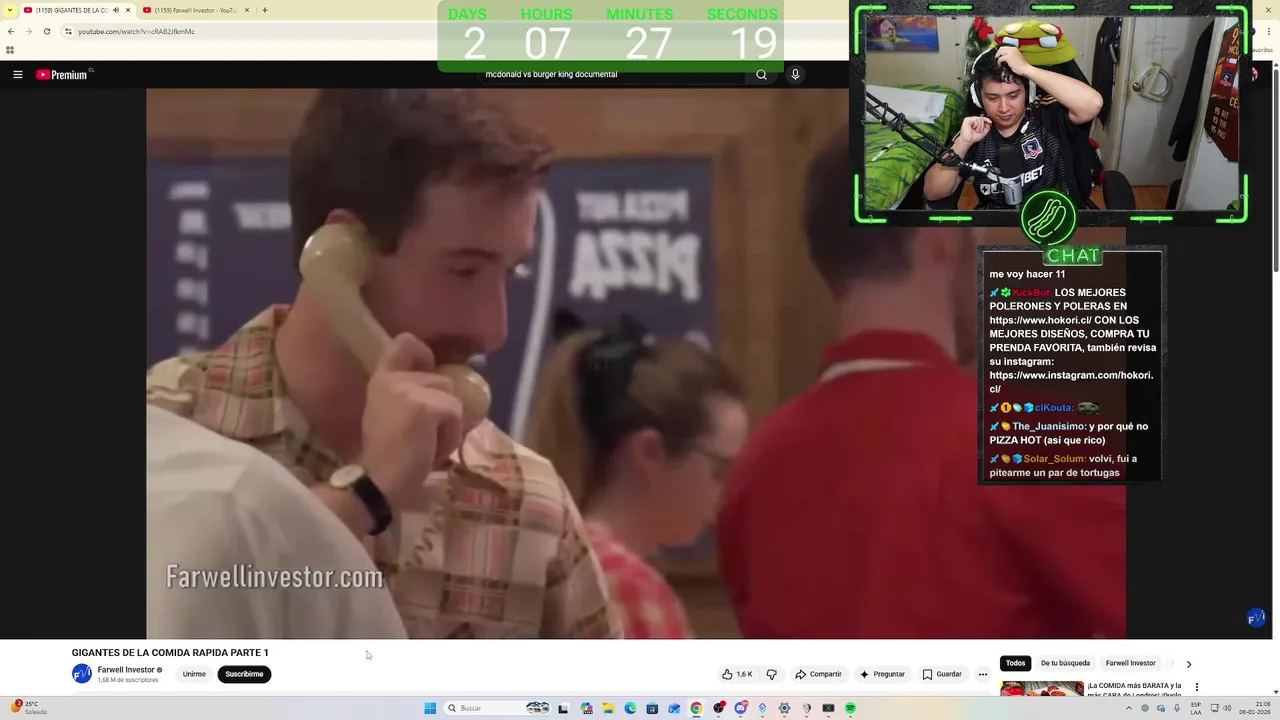Viewport: 1280px width, 720px height.
Task: Go forward in browser history
Action: click(28, 31)
